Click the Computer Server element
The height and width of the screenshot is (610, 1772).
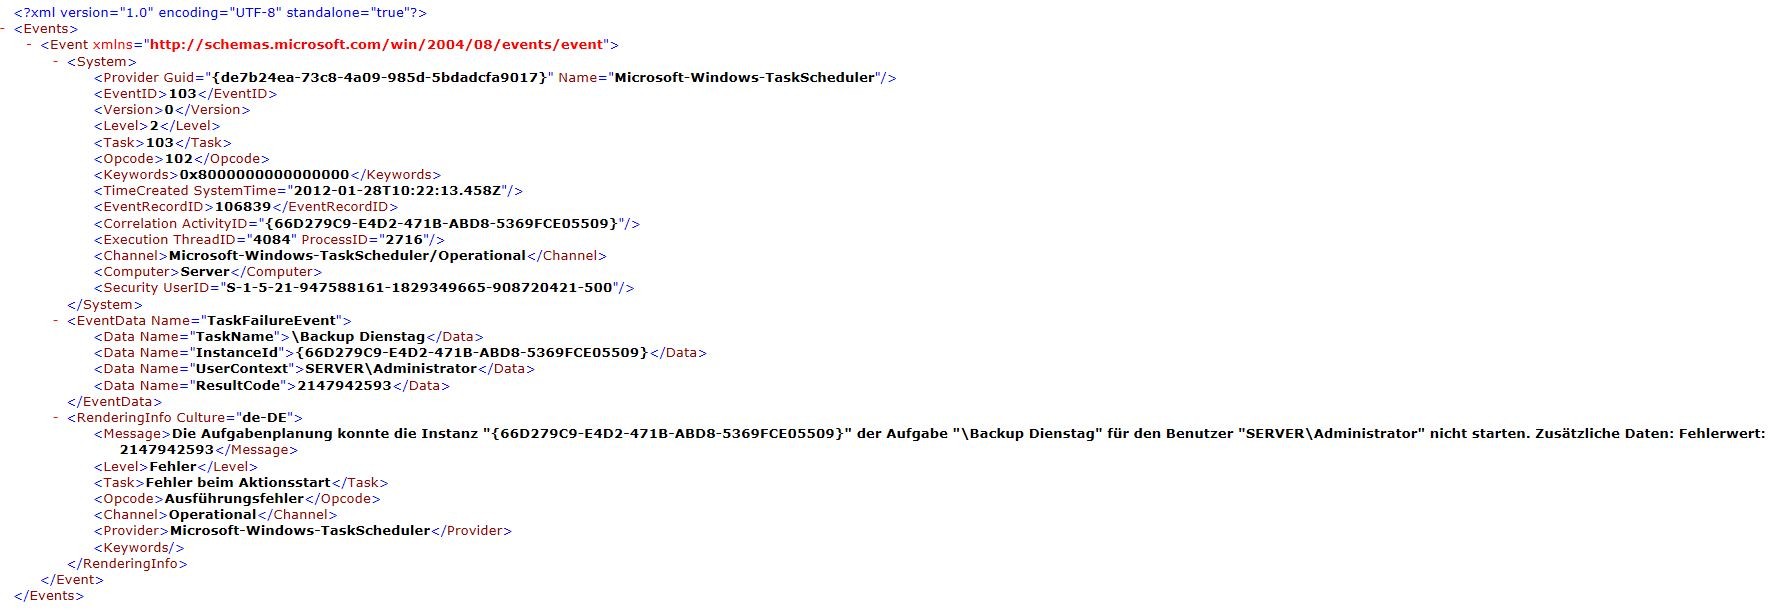point(208,272)
